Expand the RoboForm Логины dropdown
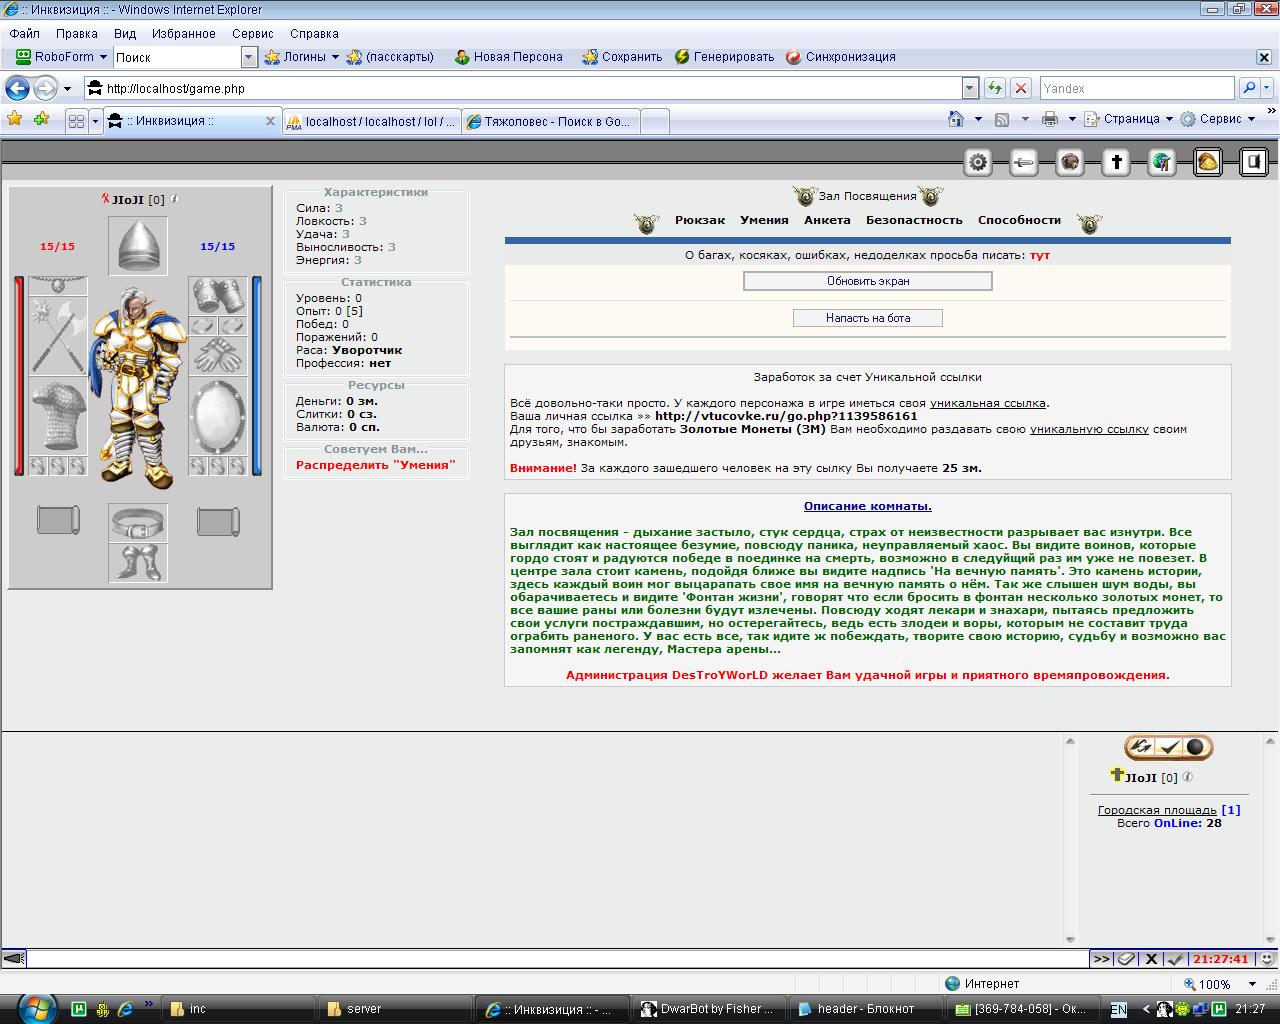This screenshot has height=1024, width=1280. (x=335, y=57)
